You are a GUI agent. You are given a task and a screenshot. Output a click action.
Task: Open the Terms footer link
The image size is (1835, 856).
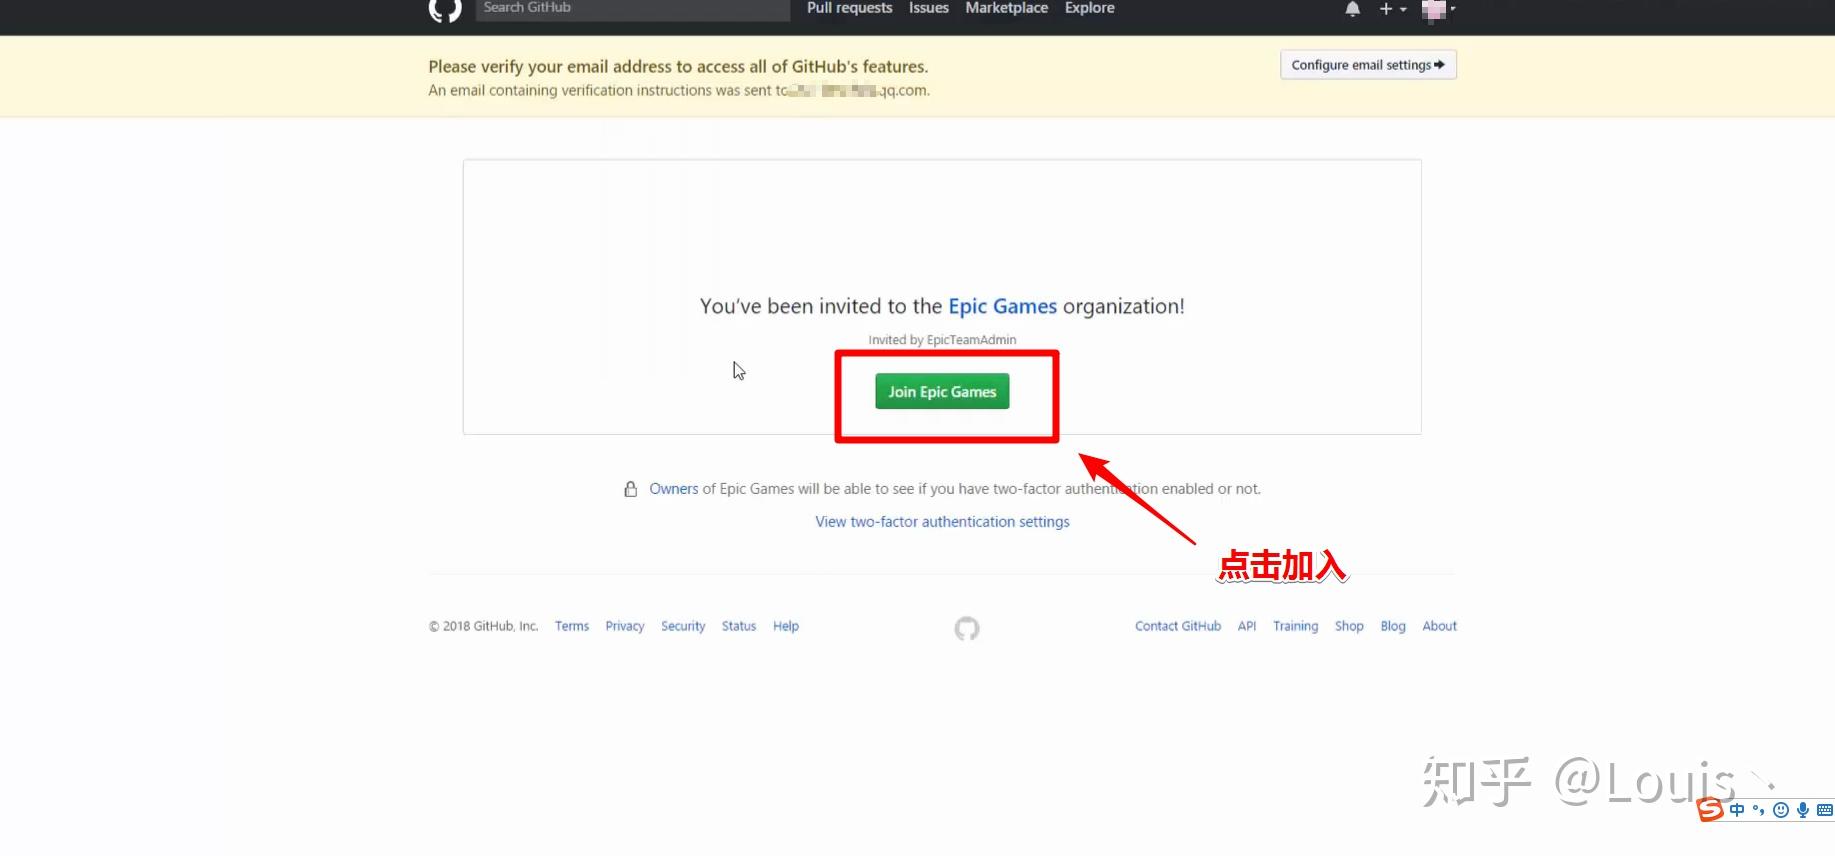pyautogui.click(x=572, y=626)
